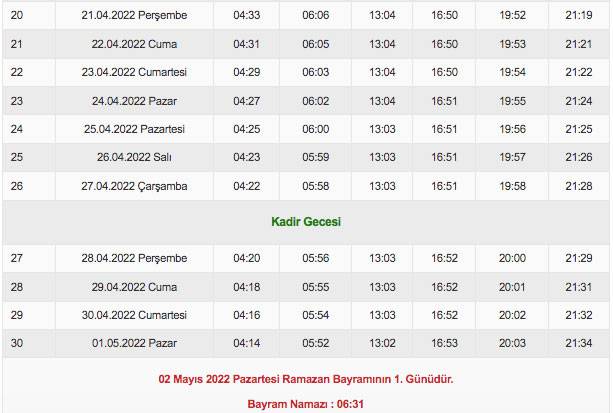Select the 26.04.2022 Salı date cell
The width and height of the screenshot is (613, 413).
134,157
